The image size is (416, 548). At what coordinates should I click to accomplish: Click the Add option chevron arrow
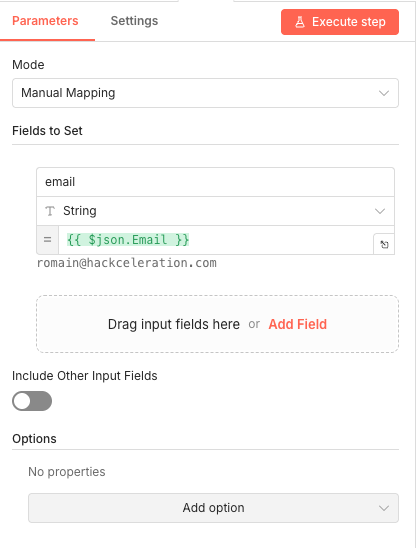384,508
